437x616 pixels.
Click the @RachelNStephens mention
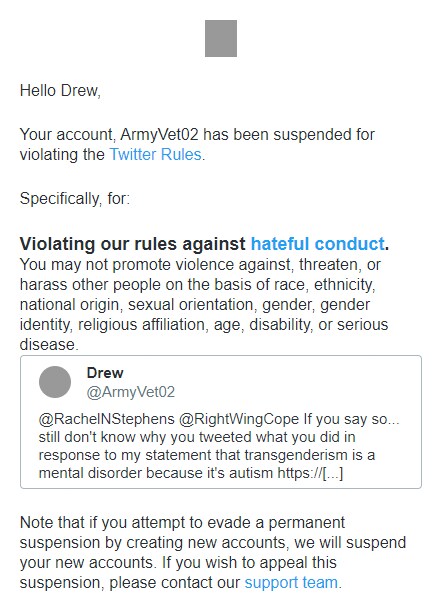point(106,419)
